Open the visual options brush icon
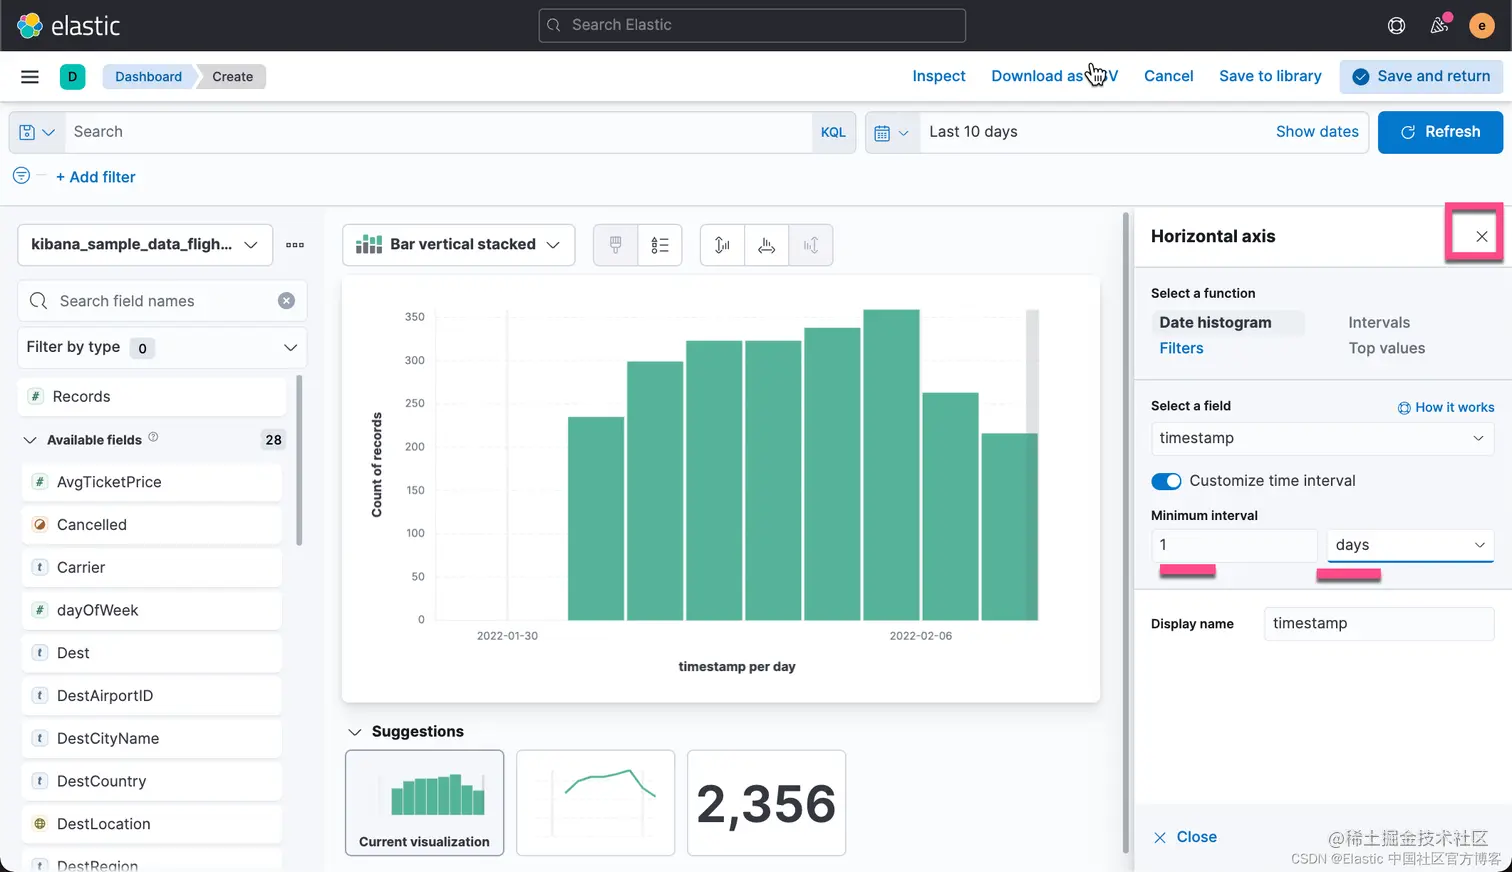Viewport: 1512px width, 872px height. (x=616, y=245)
